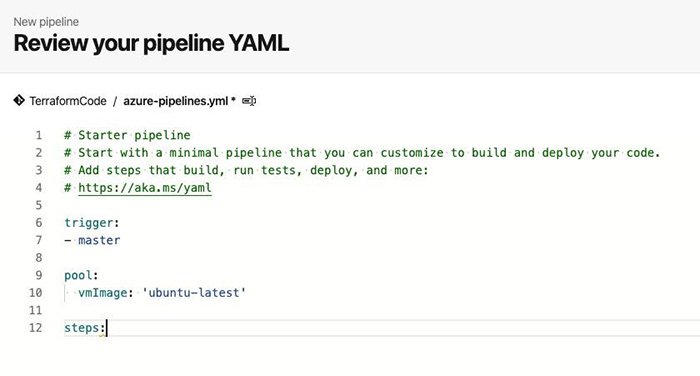Click the vmImage key in the editor
Screen dimensions: 700x376
[103, 293]
